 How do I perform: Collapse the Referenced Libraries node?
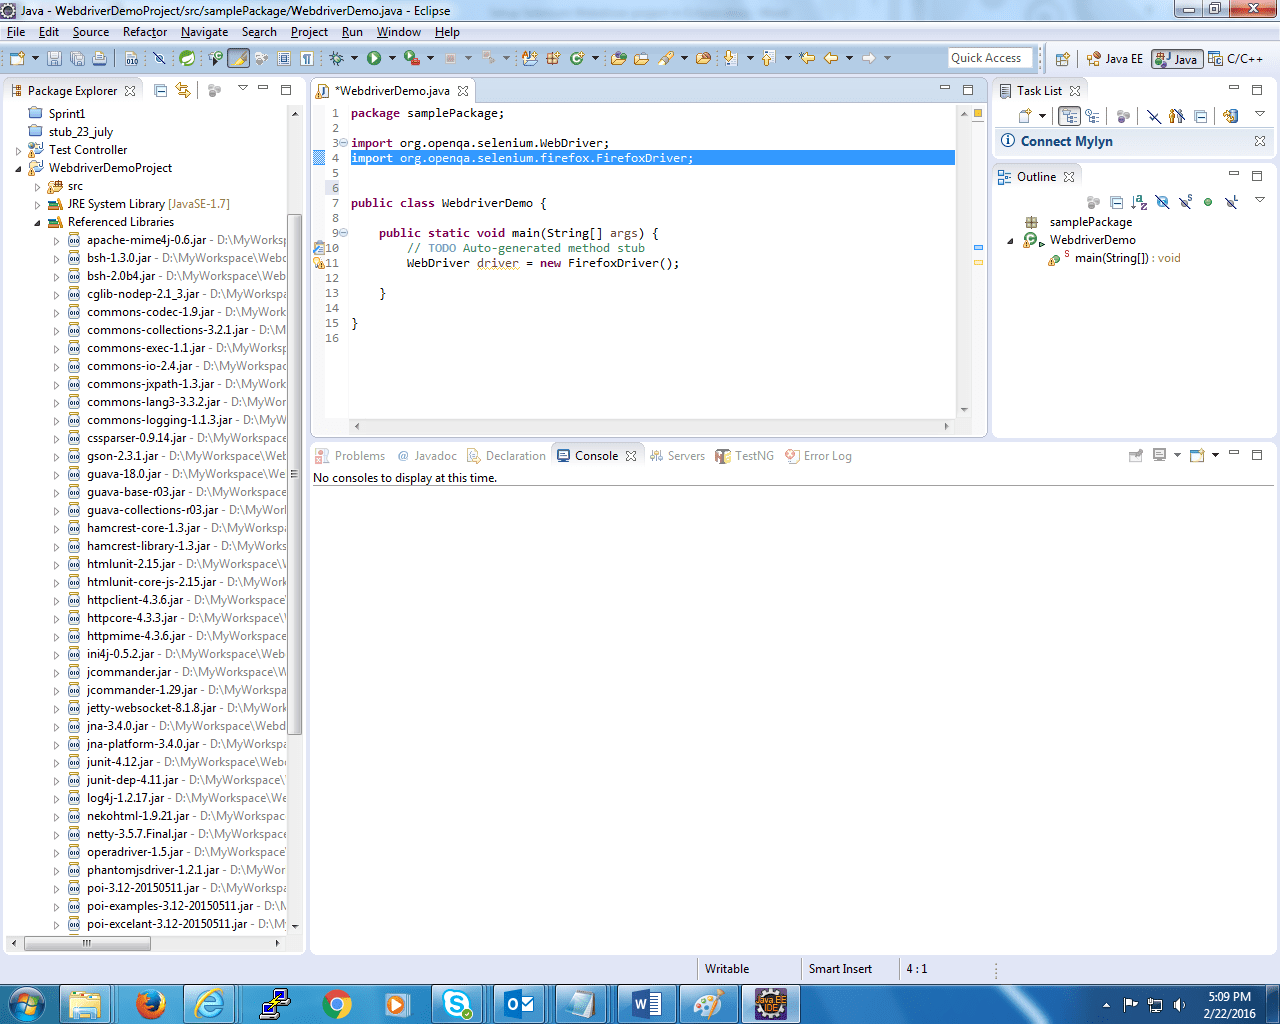pyautogui.click(x=38, y=223)
